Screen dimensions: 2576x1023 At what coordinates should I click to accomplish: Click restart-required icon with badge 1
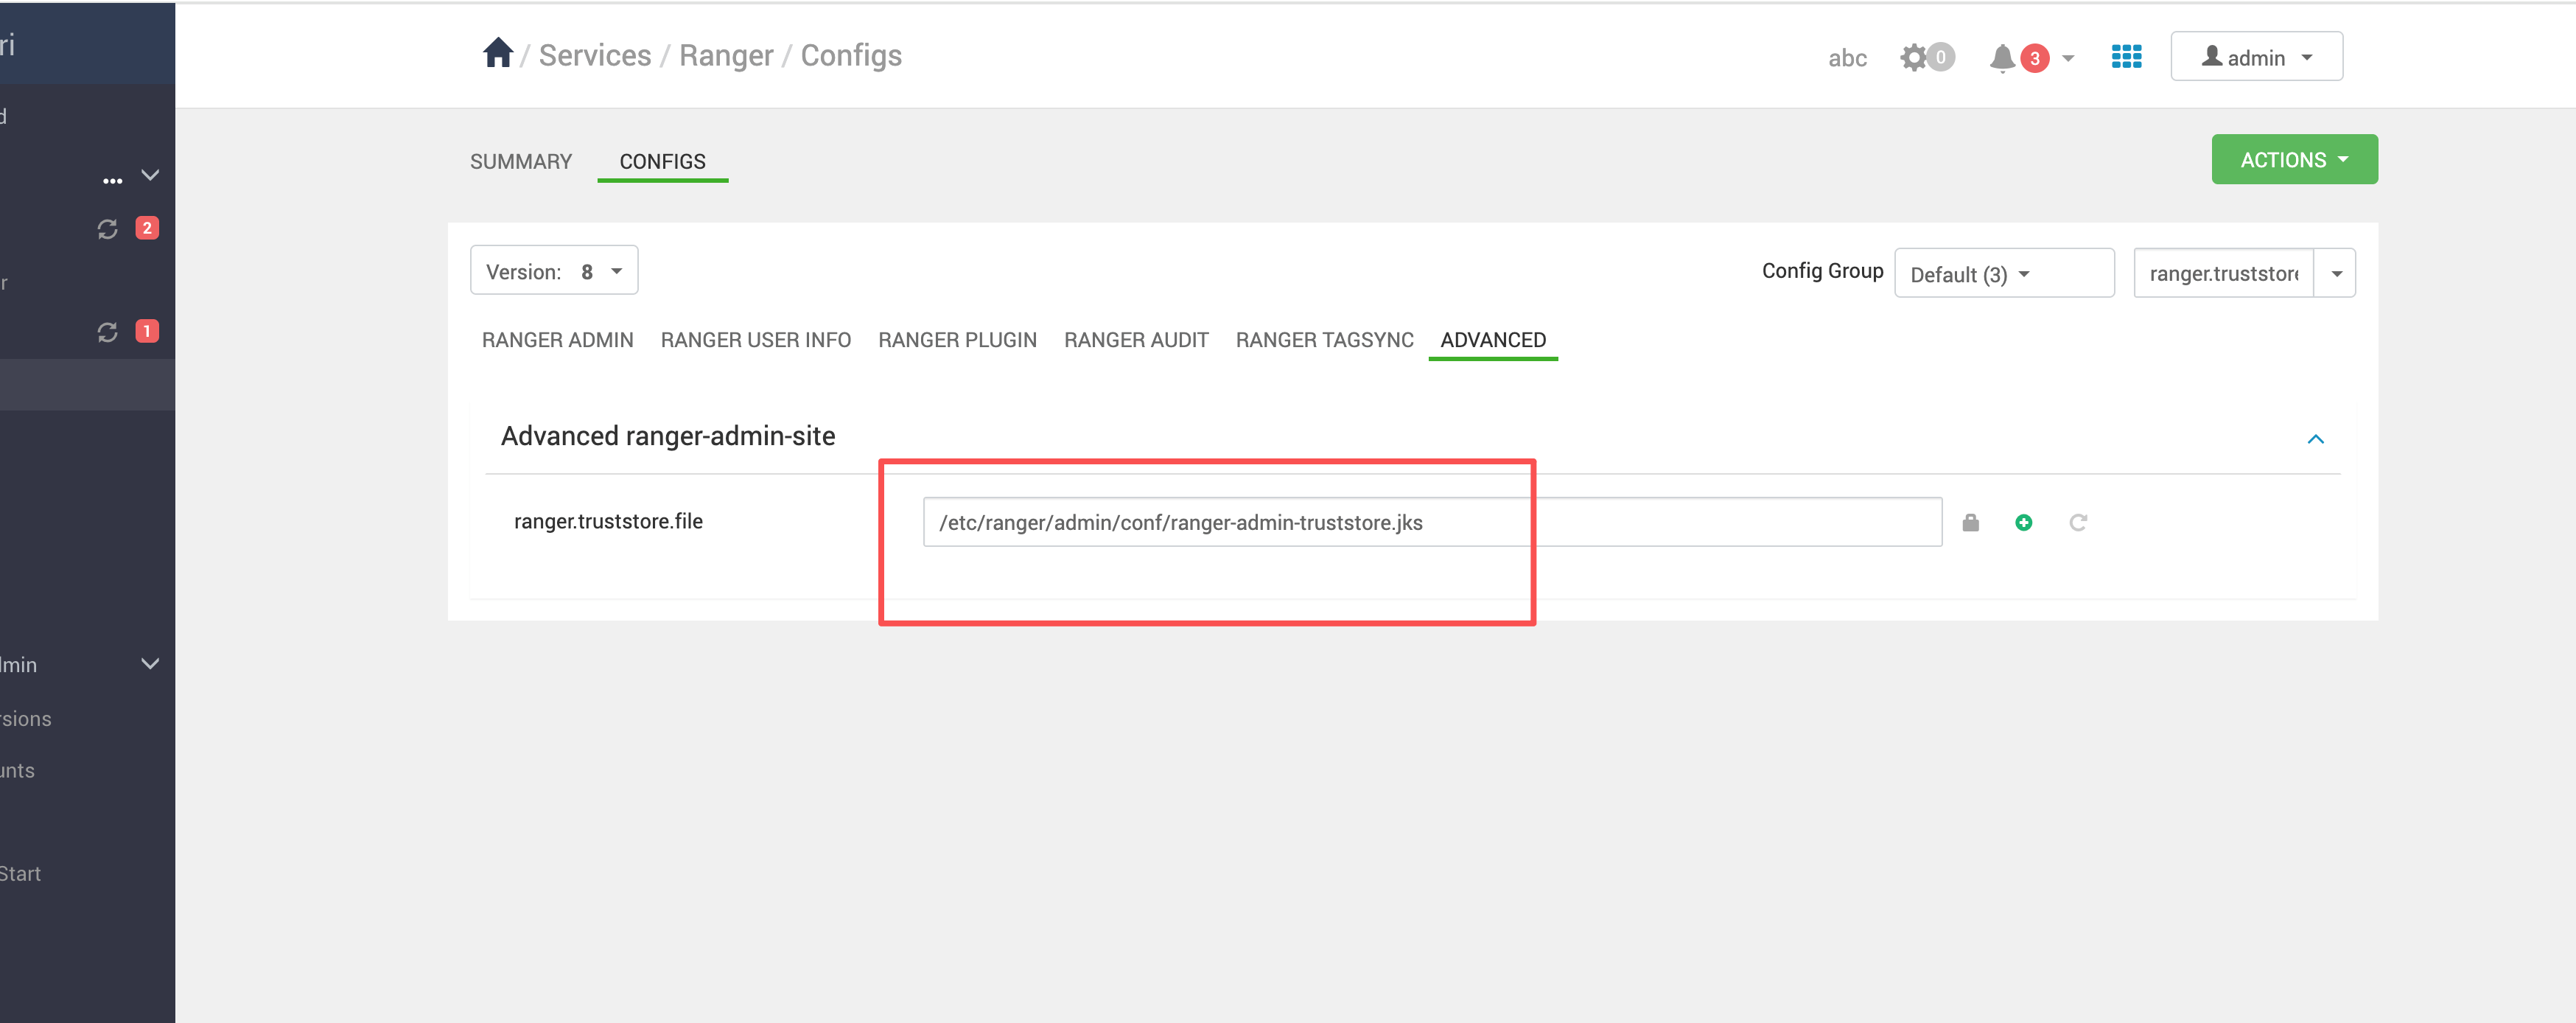coord(108,332)
